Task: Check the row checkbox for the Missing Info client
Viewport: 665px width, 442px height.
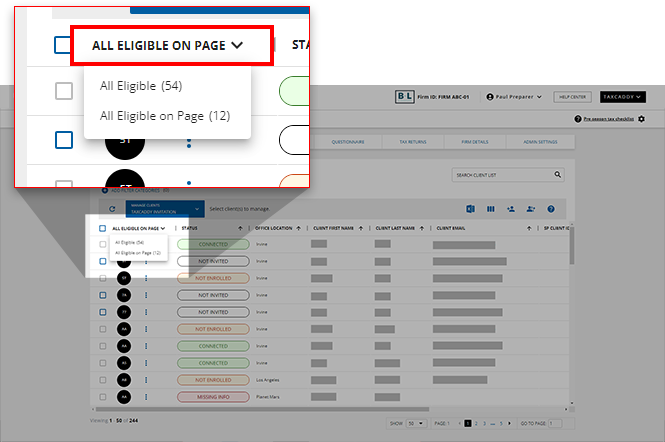Action: point(102,397)
